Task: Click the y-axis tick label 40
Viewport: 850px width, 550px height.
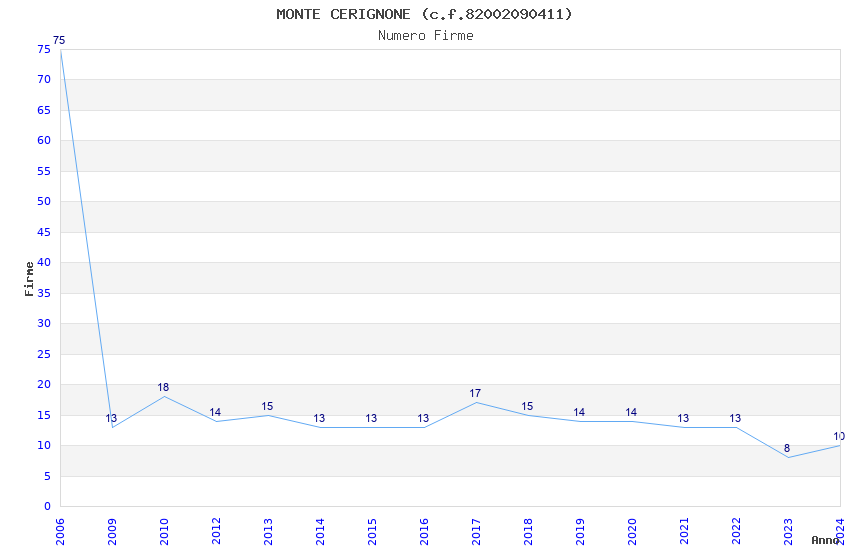Action: pyautogui.click(x=44, y=263)
